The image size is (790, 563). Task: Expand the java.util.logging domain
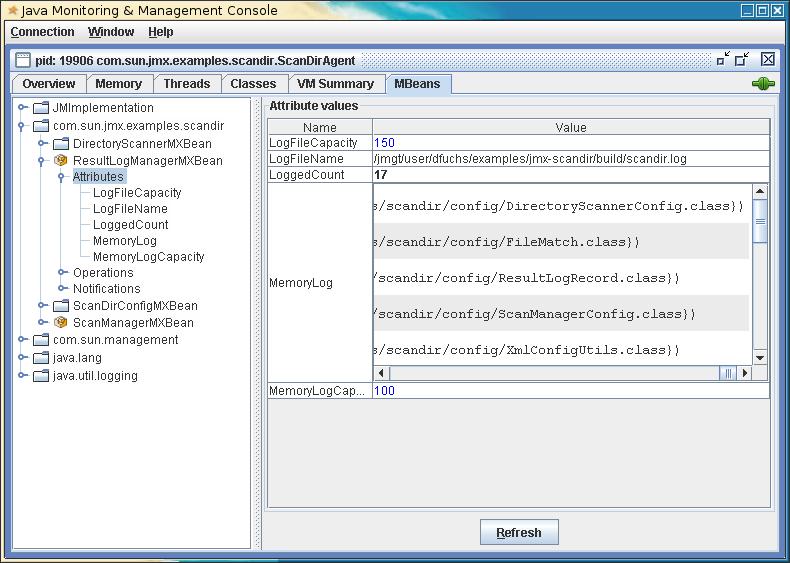(x=21, y=376)
